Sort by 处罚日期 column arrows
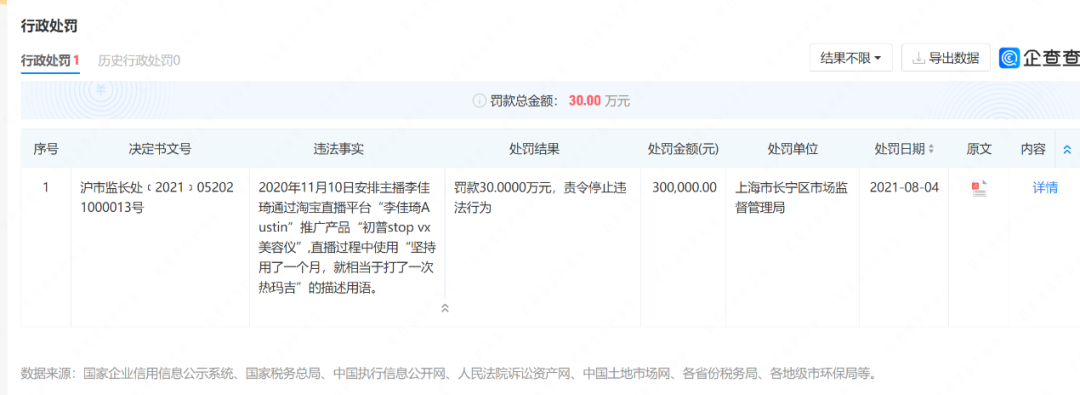1080x395 pixels. click(931, 150)
